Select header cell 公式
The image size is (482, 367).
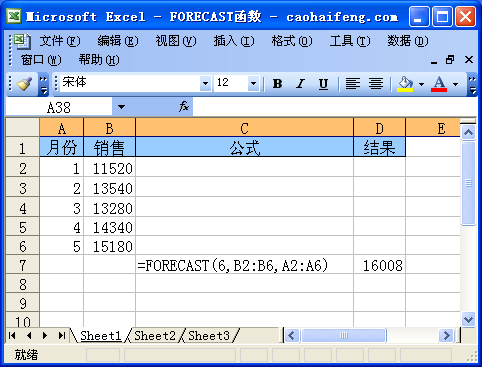point(245,147)
